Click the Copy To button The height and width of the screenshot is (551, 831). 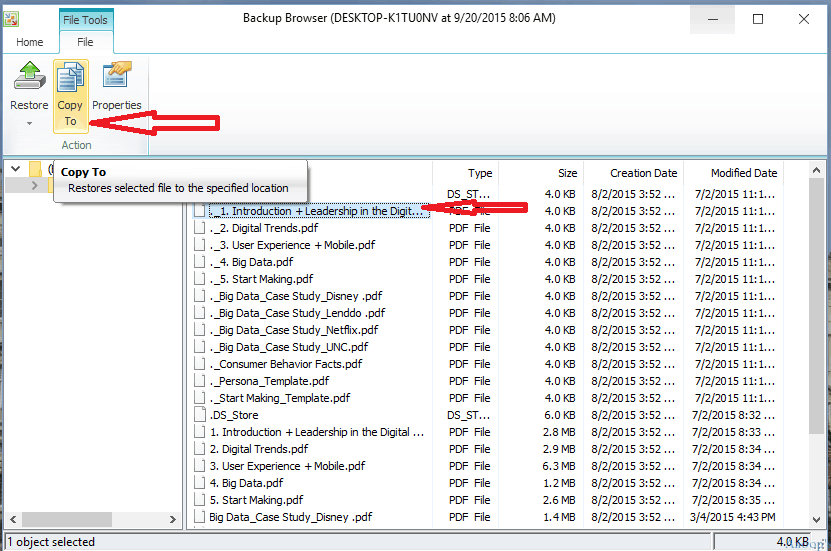70,95
